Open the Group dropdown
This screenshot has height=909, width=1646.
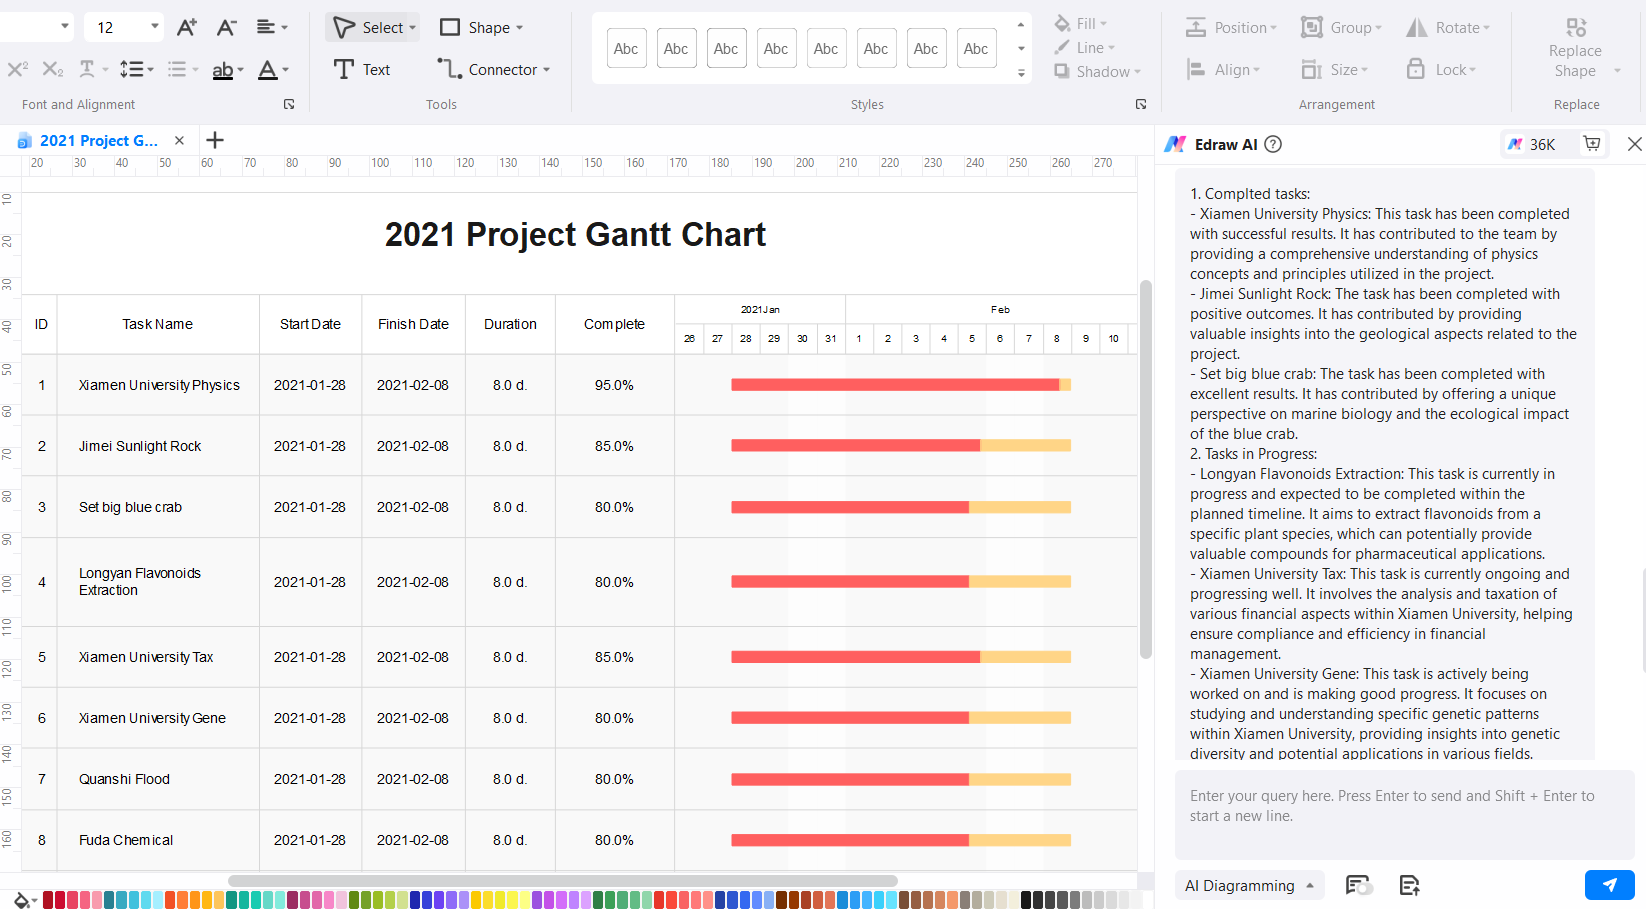click(1342, 27)
